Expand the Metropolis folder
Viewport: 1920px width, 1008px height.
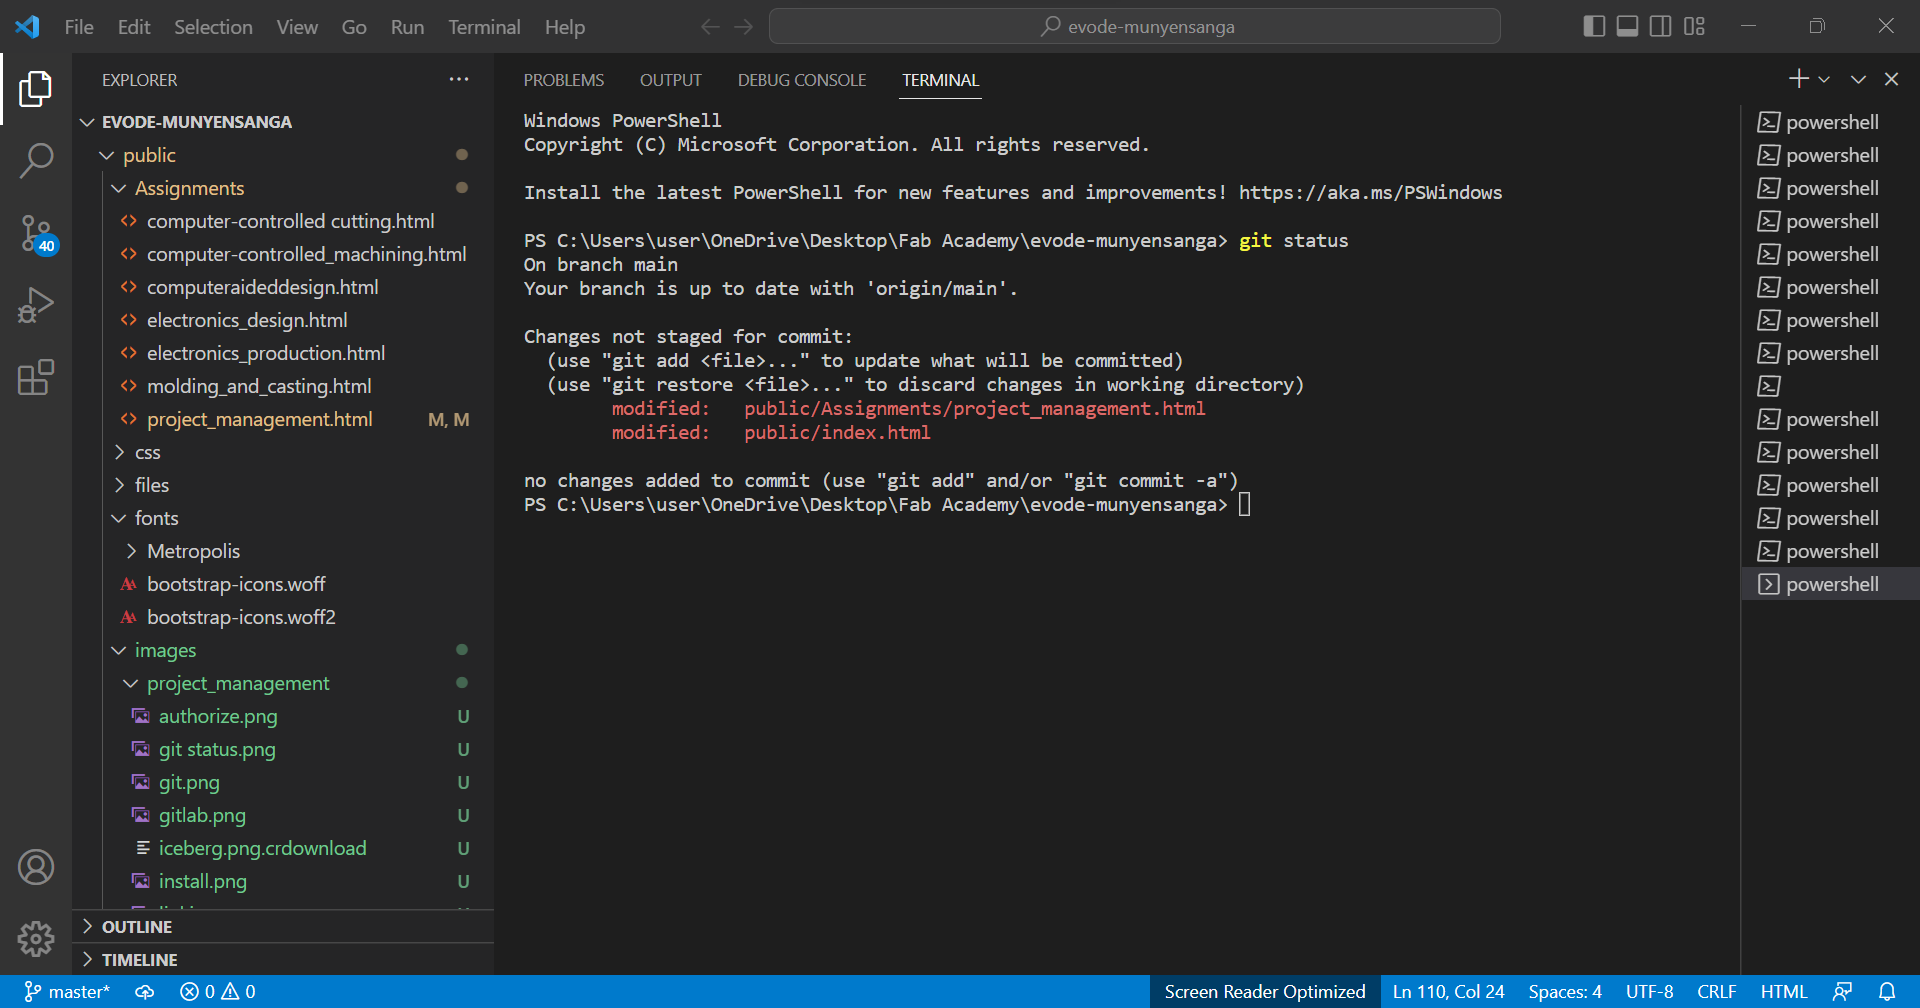[283, 551]
